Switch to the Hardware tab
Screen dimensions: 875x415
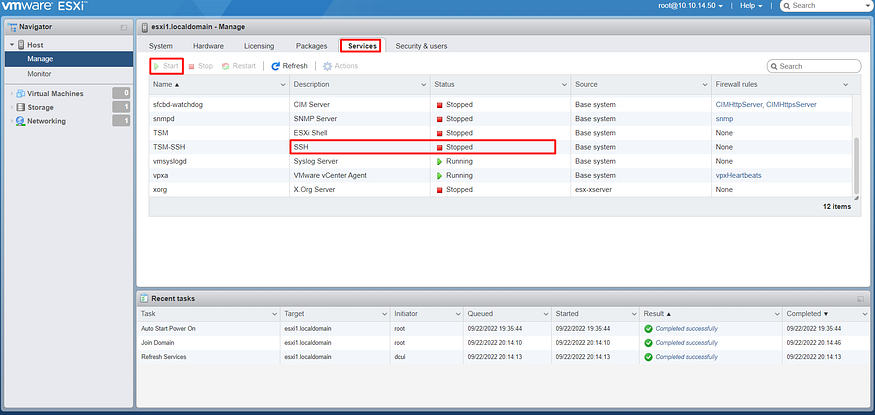click(x=208, y=46)
